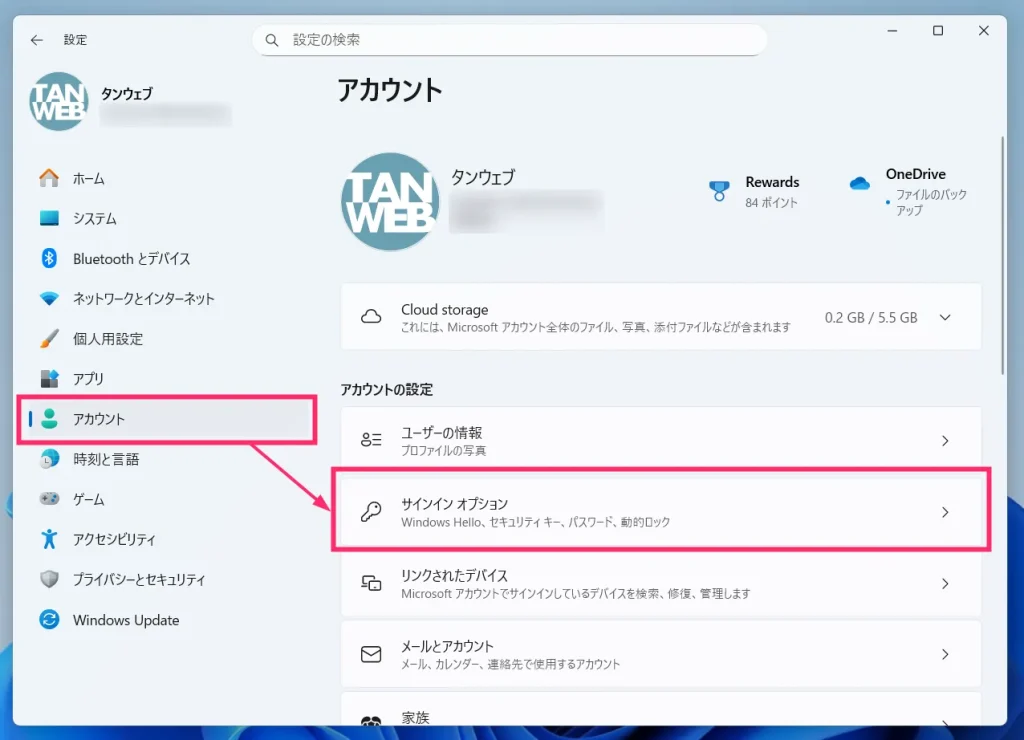Select 個人用設定 in sidebar
Viewport: 1024px width, 740px height.
[168, 338]
